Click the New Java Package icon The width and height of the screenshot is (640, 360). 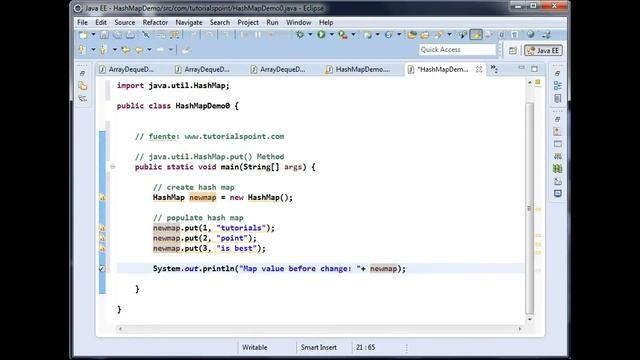367,35
